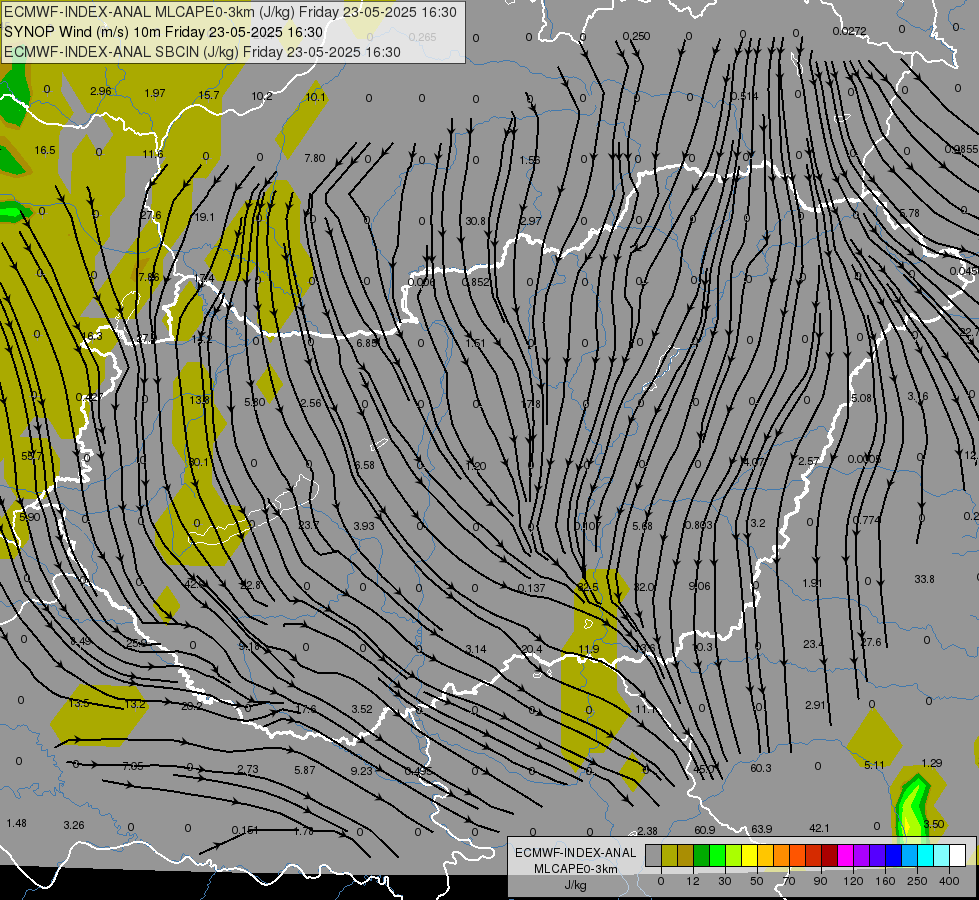The width and height of the screenshot is (979, 900).
Task: Click the legend tick label 160
Action: coord(885,881)
